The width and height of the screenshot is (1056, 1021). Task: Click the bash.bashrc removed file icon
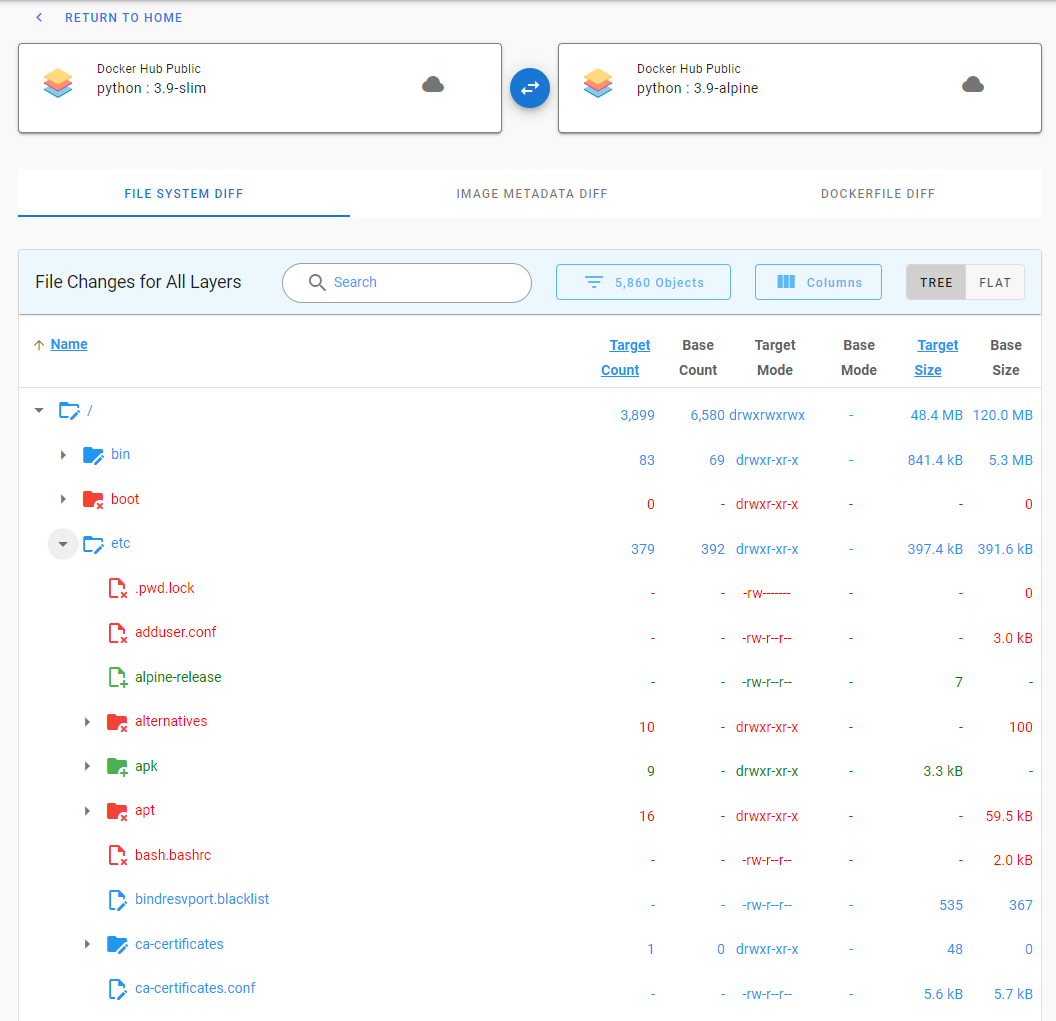(x=118, y=855)
